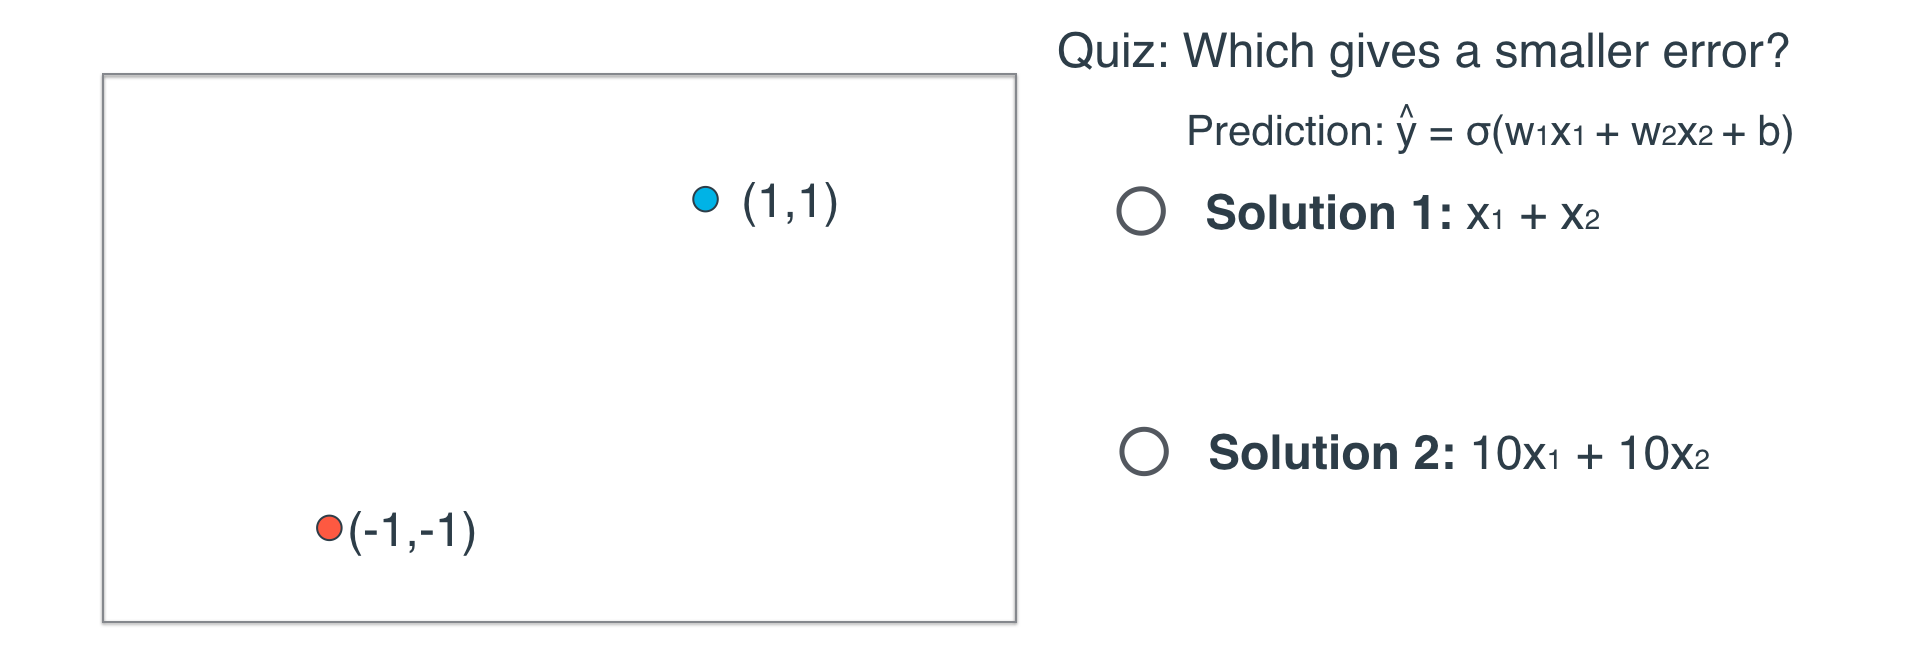This screenshot has width=1920, height=663.
Task: Click the w2x2 term in the formula
Action: [1671, 133]
